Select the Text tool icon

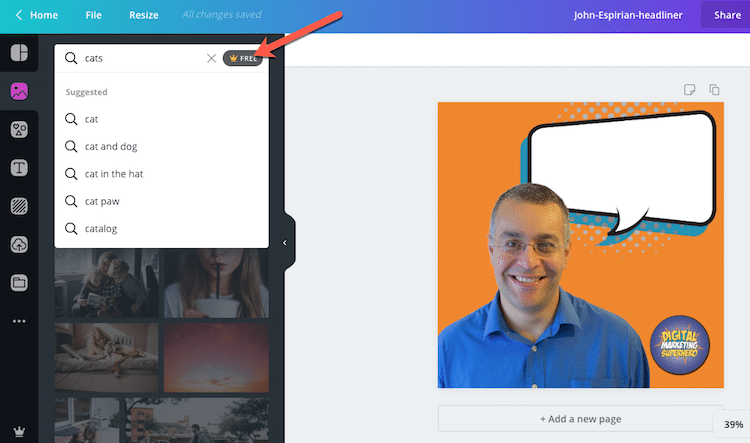pos(19,168)
